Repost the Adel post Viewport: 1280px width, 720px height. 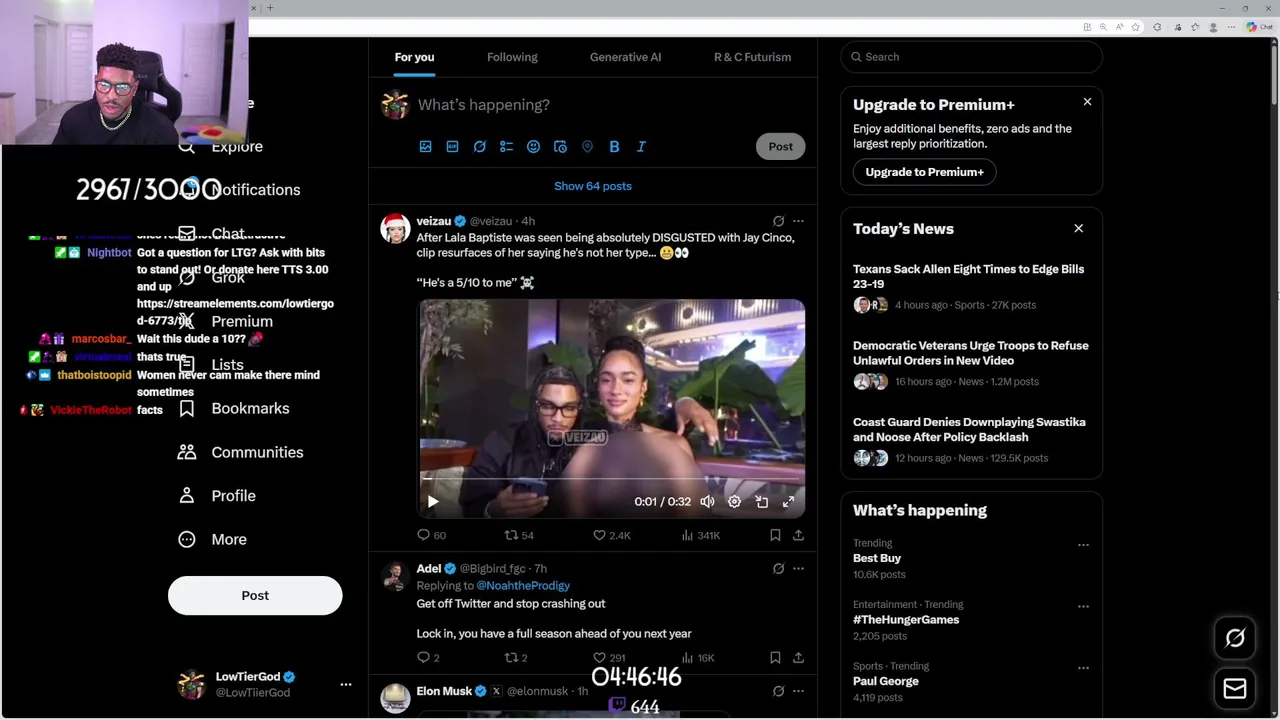click(x=516, y=657)
